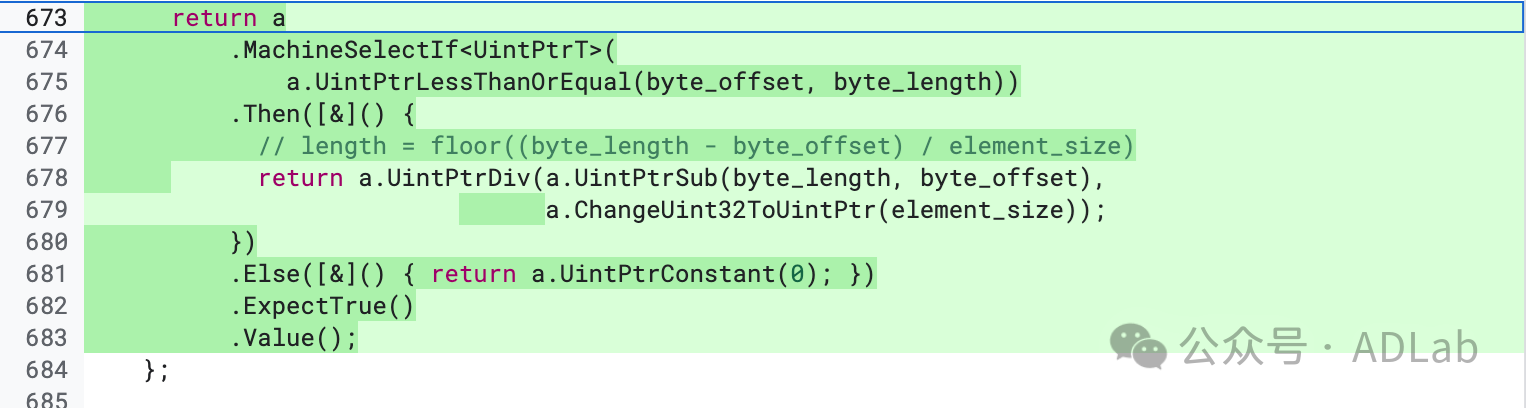Screen dimensions: 1526x408
Task: Click line number 682
Action: [40, 306]
